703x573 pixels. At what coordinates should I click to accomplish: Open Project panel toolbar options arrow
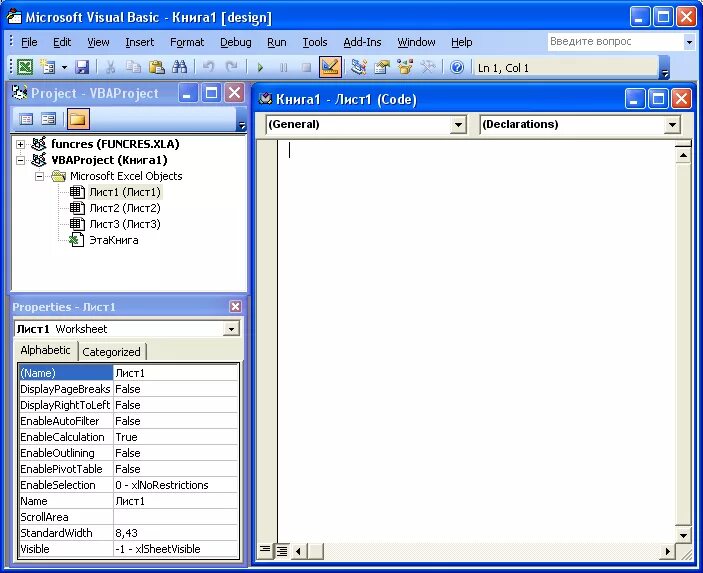click(x=242, y=119)
